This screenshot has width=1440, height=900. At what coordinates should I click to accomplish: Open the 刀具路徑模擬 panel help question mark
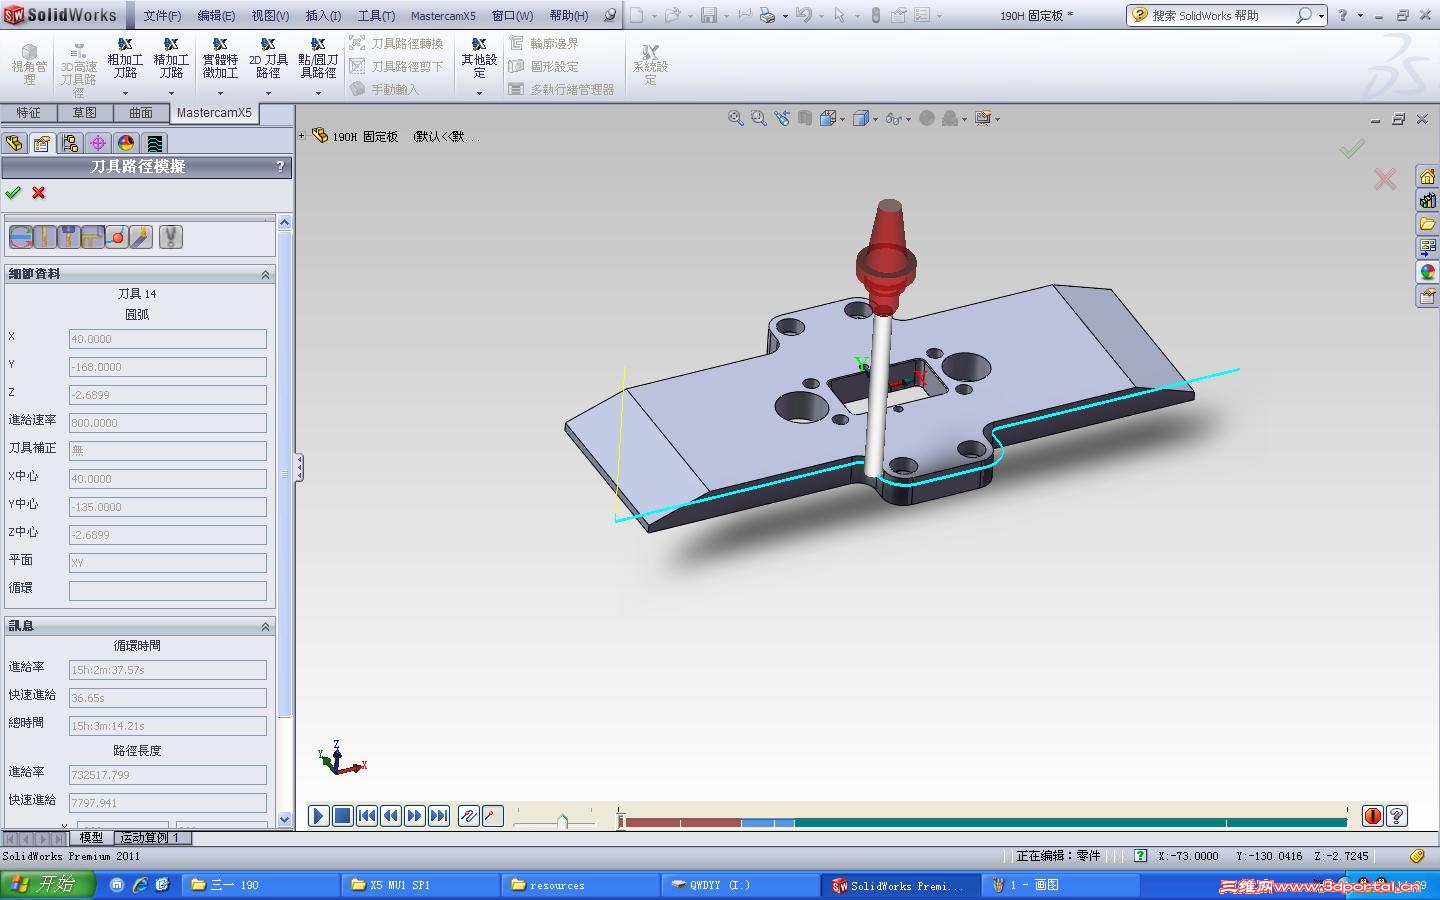pyautogui.click(x=280, y=167)
